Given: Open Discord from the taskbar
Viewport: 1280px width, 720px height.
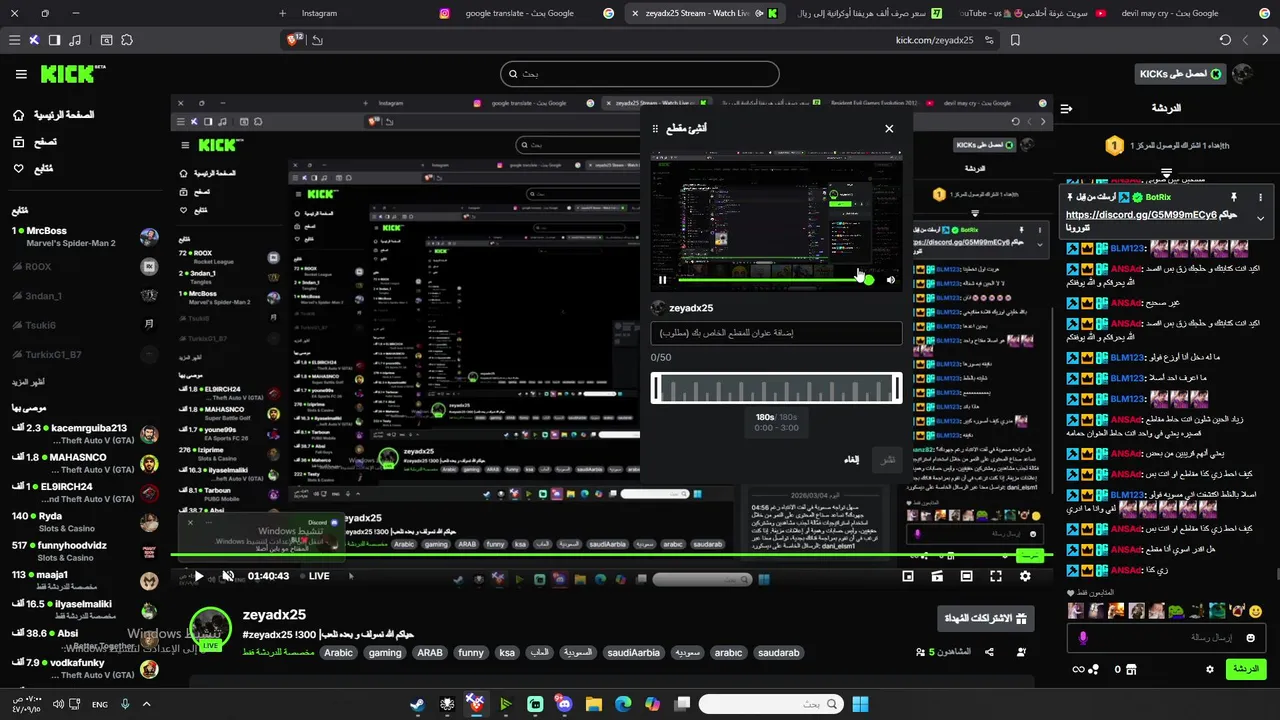Looking at the screenshot, I should tap(565, 704).
